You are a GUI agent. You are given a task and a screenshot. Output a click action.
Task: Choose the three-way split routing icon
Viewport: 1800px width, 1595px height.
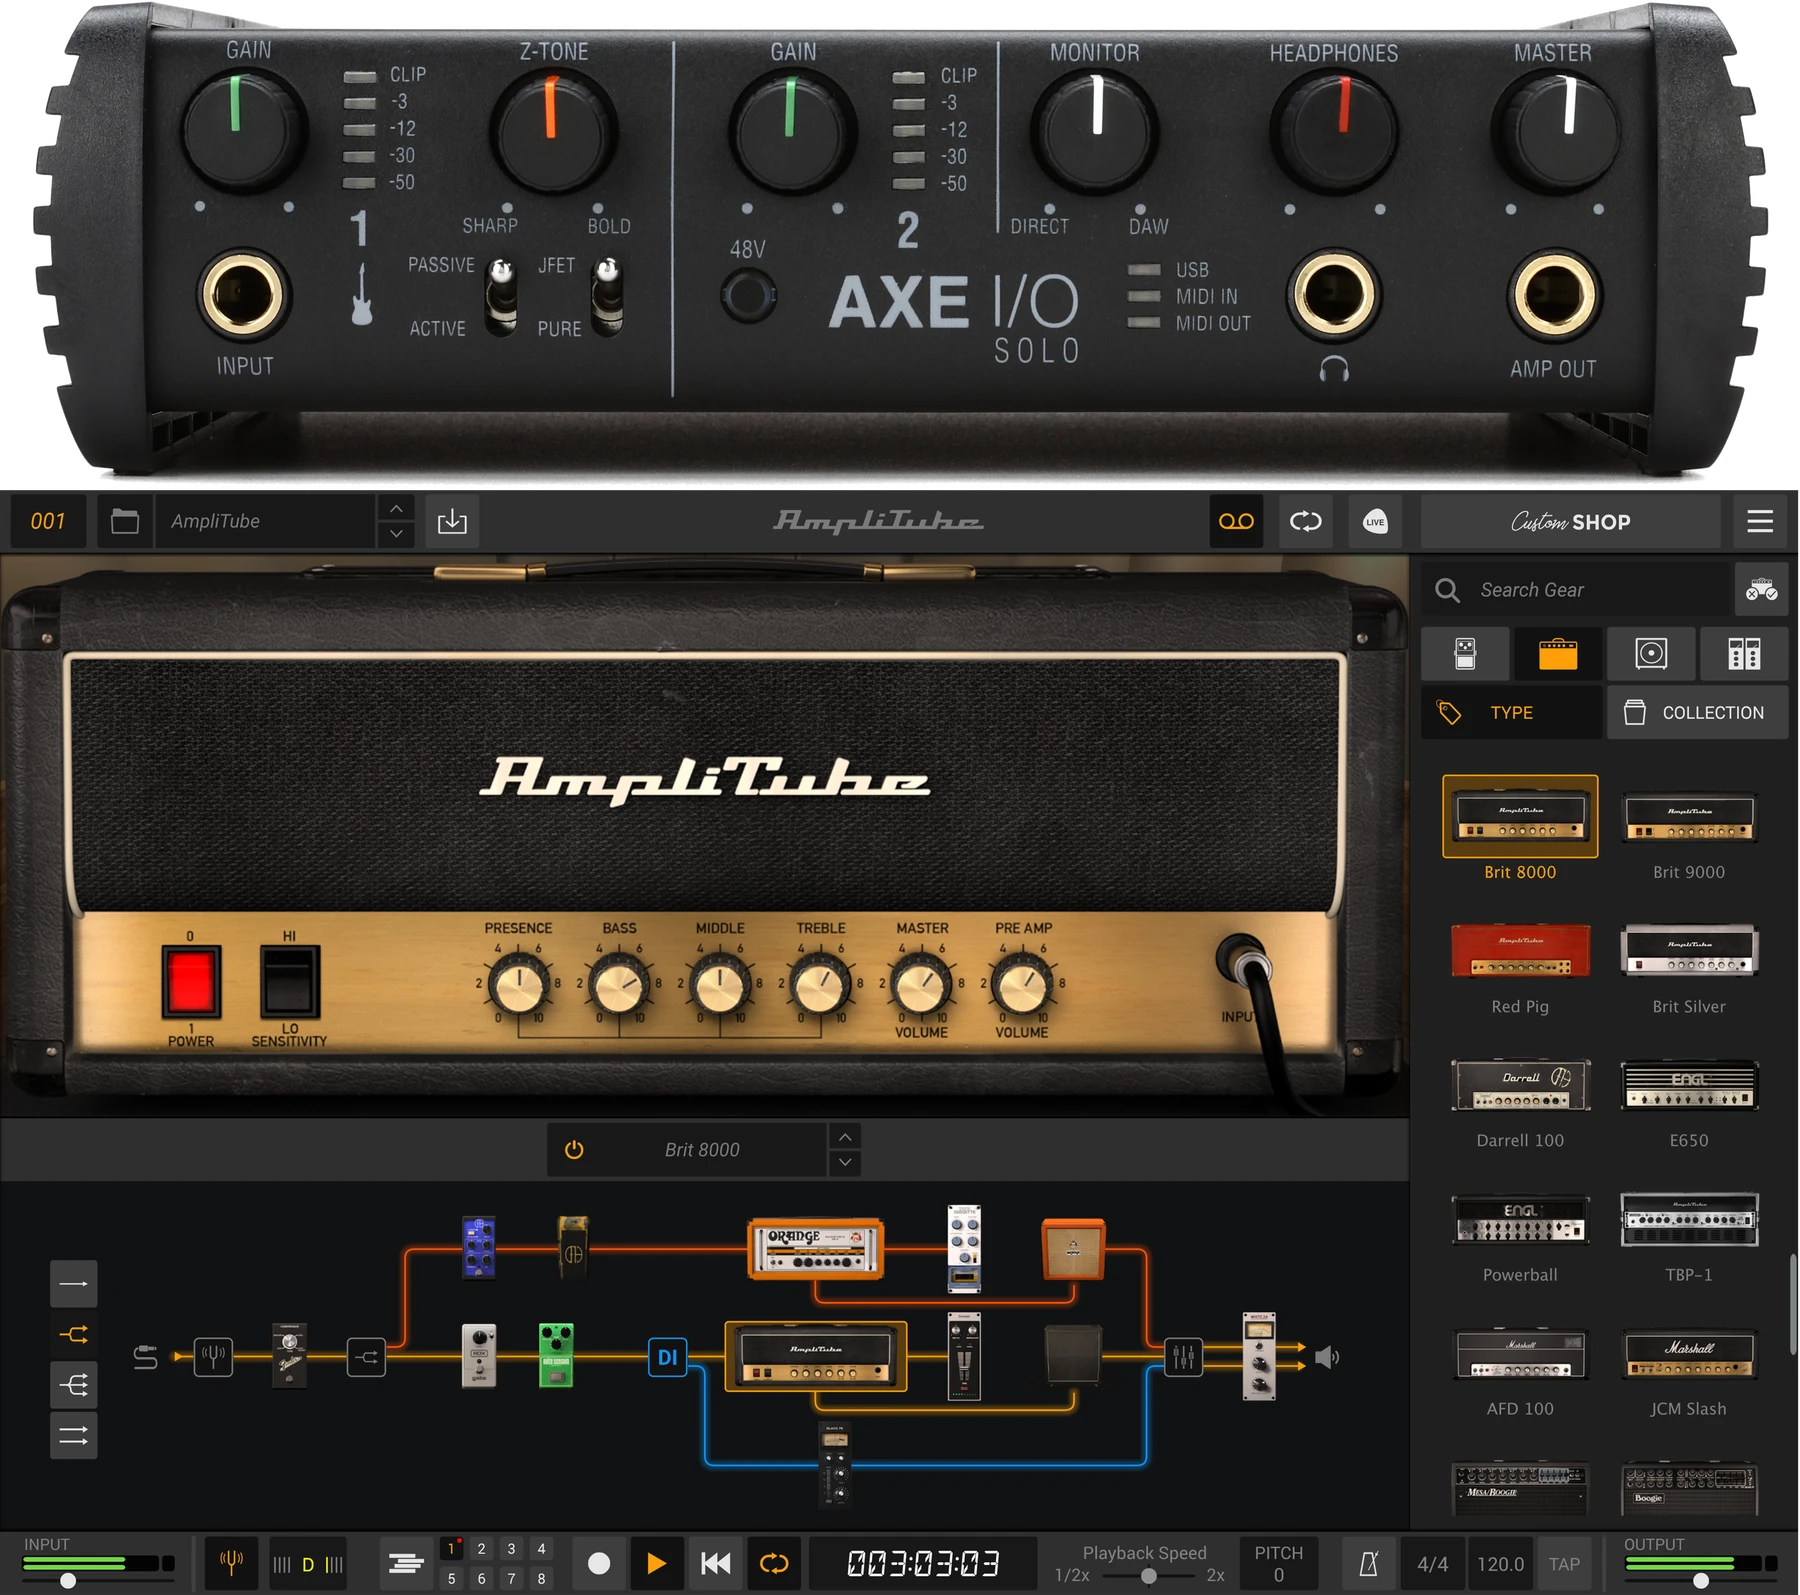[74, 1385]
